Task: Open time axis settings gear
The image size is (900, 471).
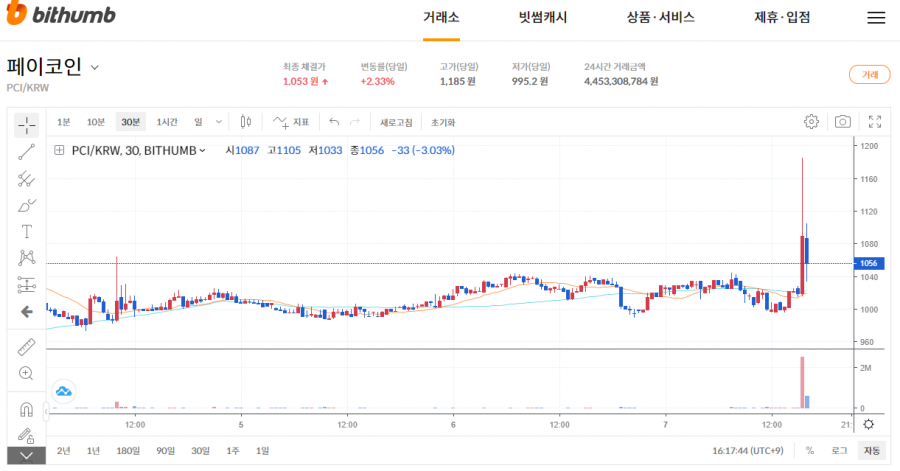Action: [868, 425]
